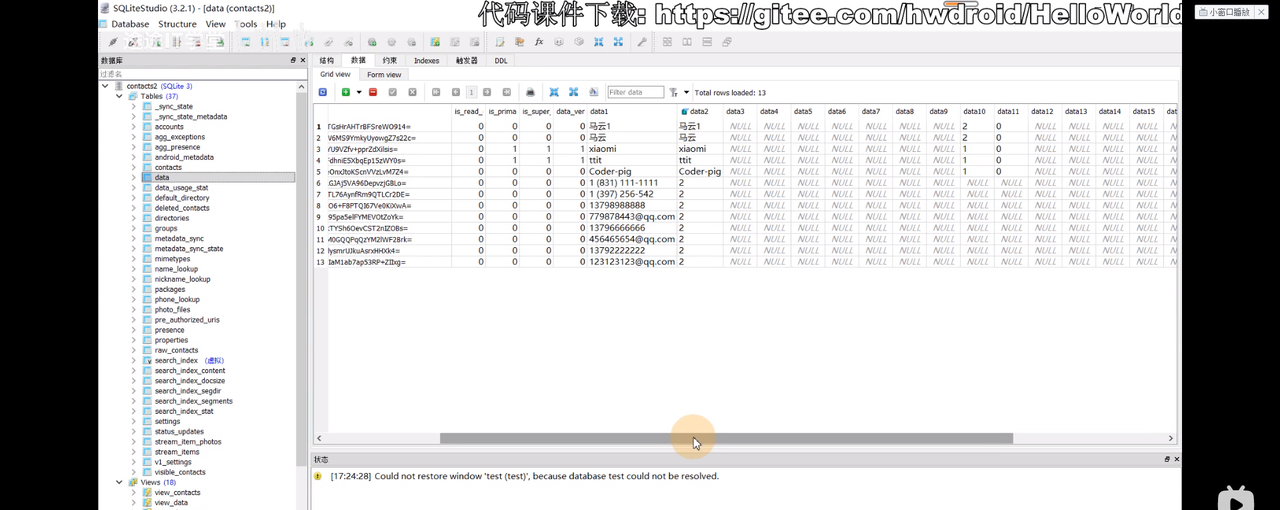
Task: Collapse the contacts2 database node
Action: 106,86
